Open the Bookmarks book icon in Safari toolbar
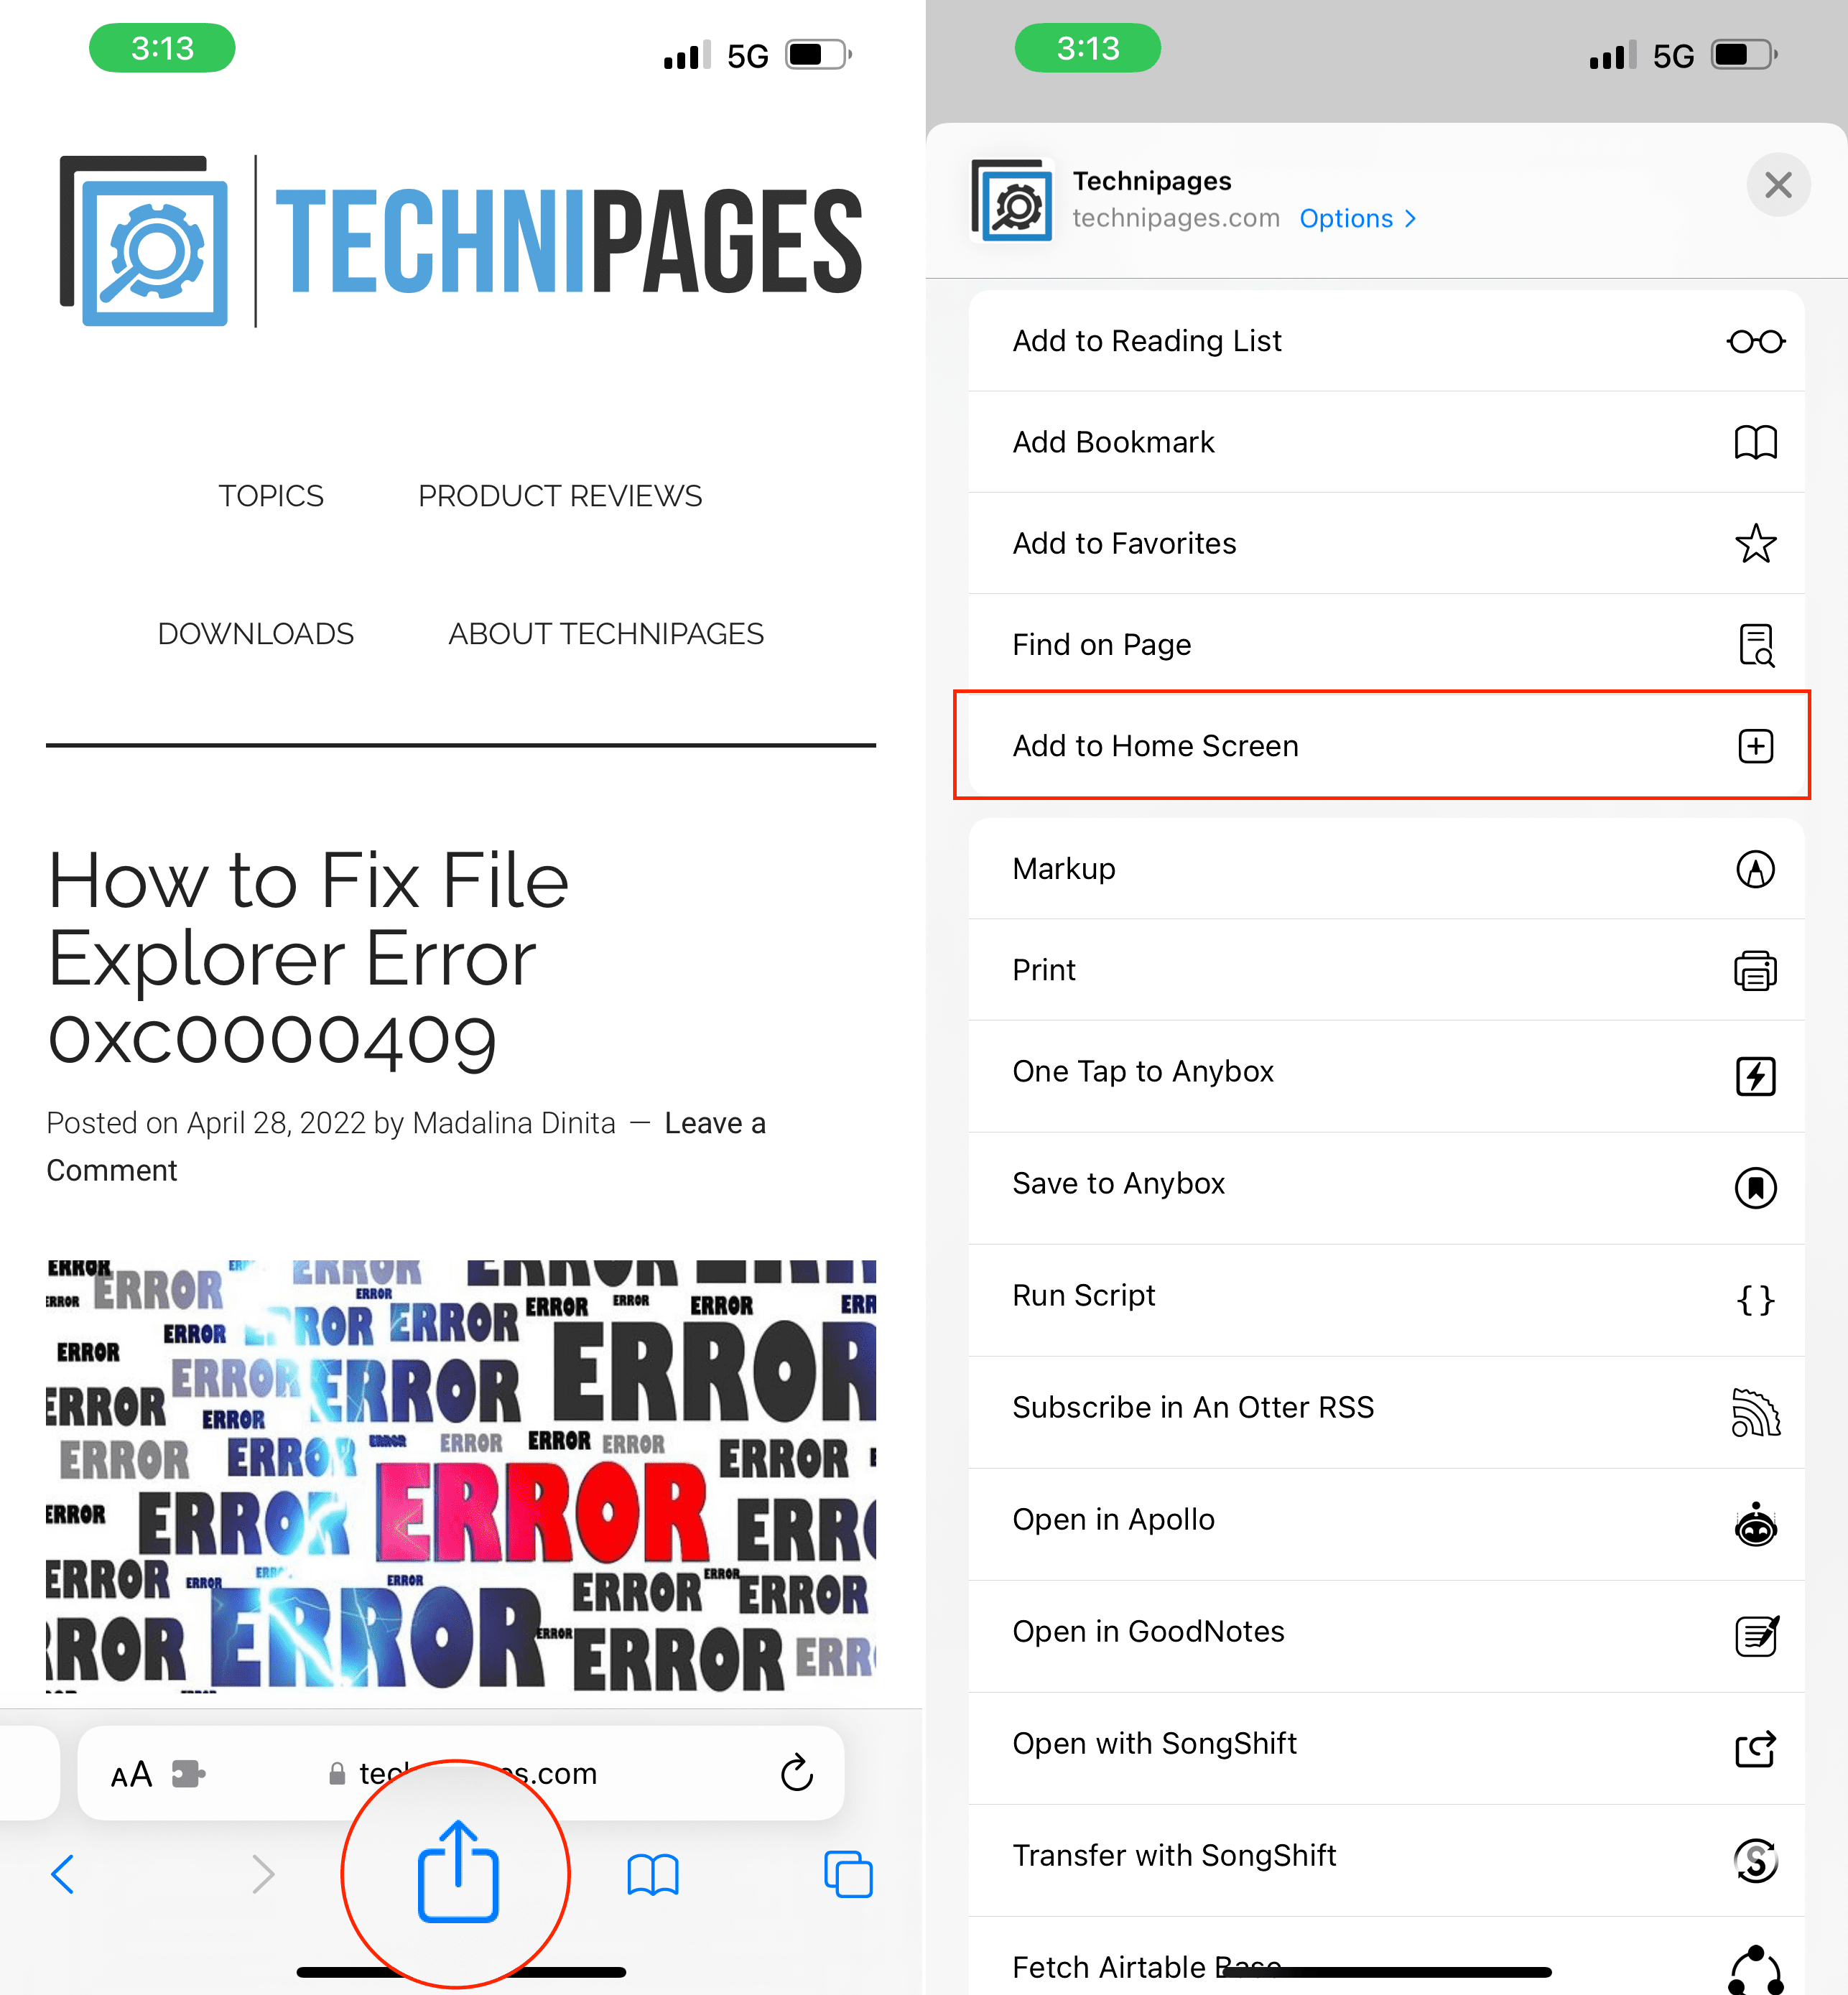This screenshot has width=1848, height=1995. [x=653, y=1874]
